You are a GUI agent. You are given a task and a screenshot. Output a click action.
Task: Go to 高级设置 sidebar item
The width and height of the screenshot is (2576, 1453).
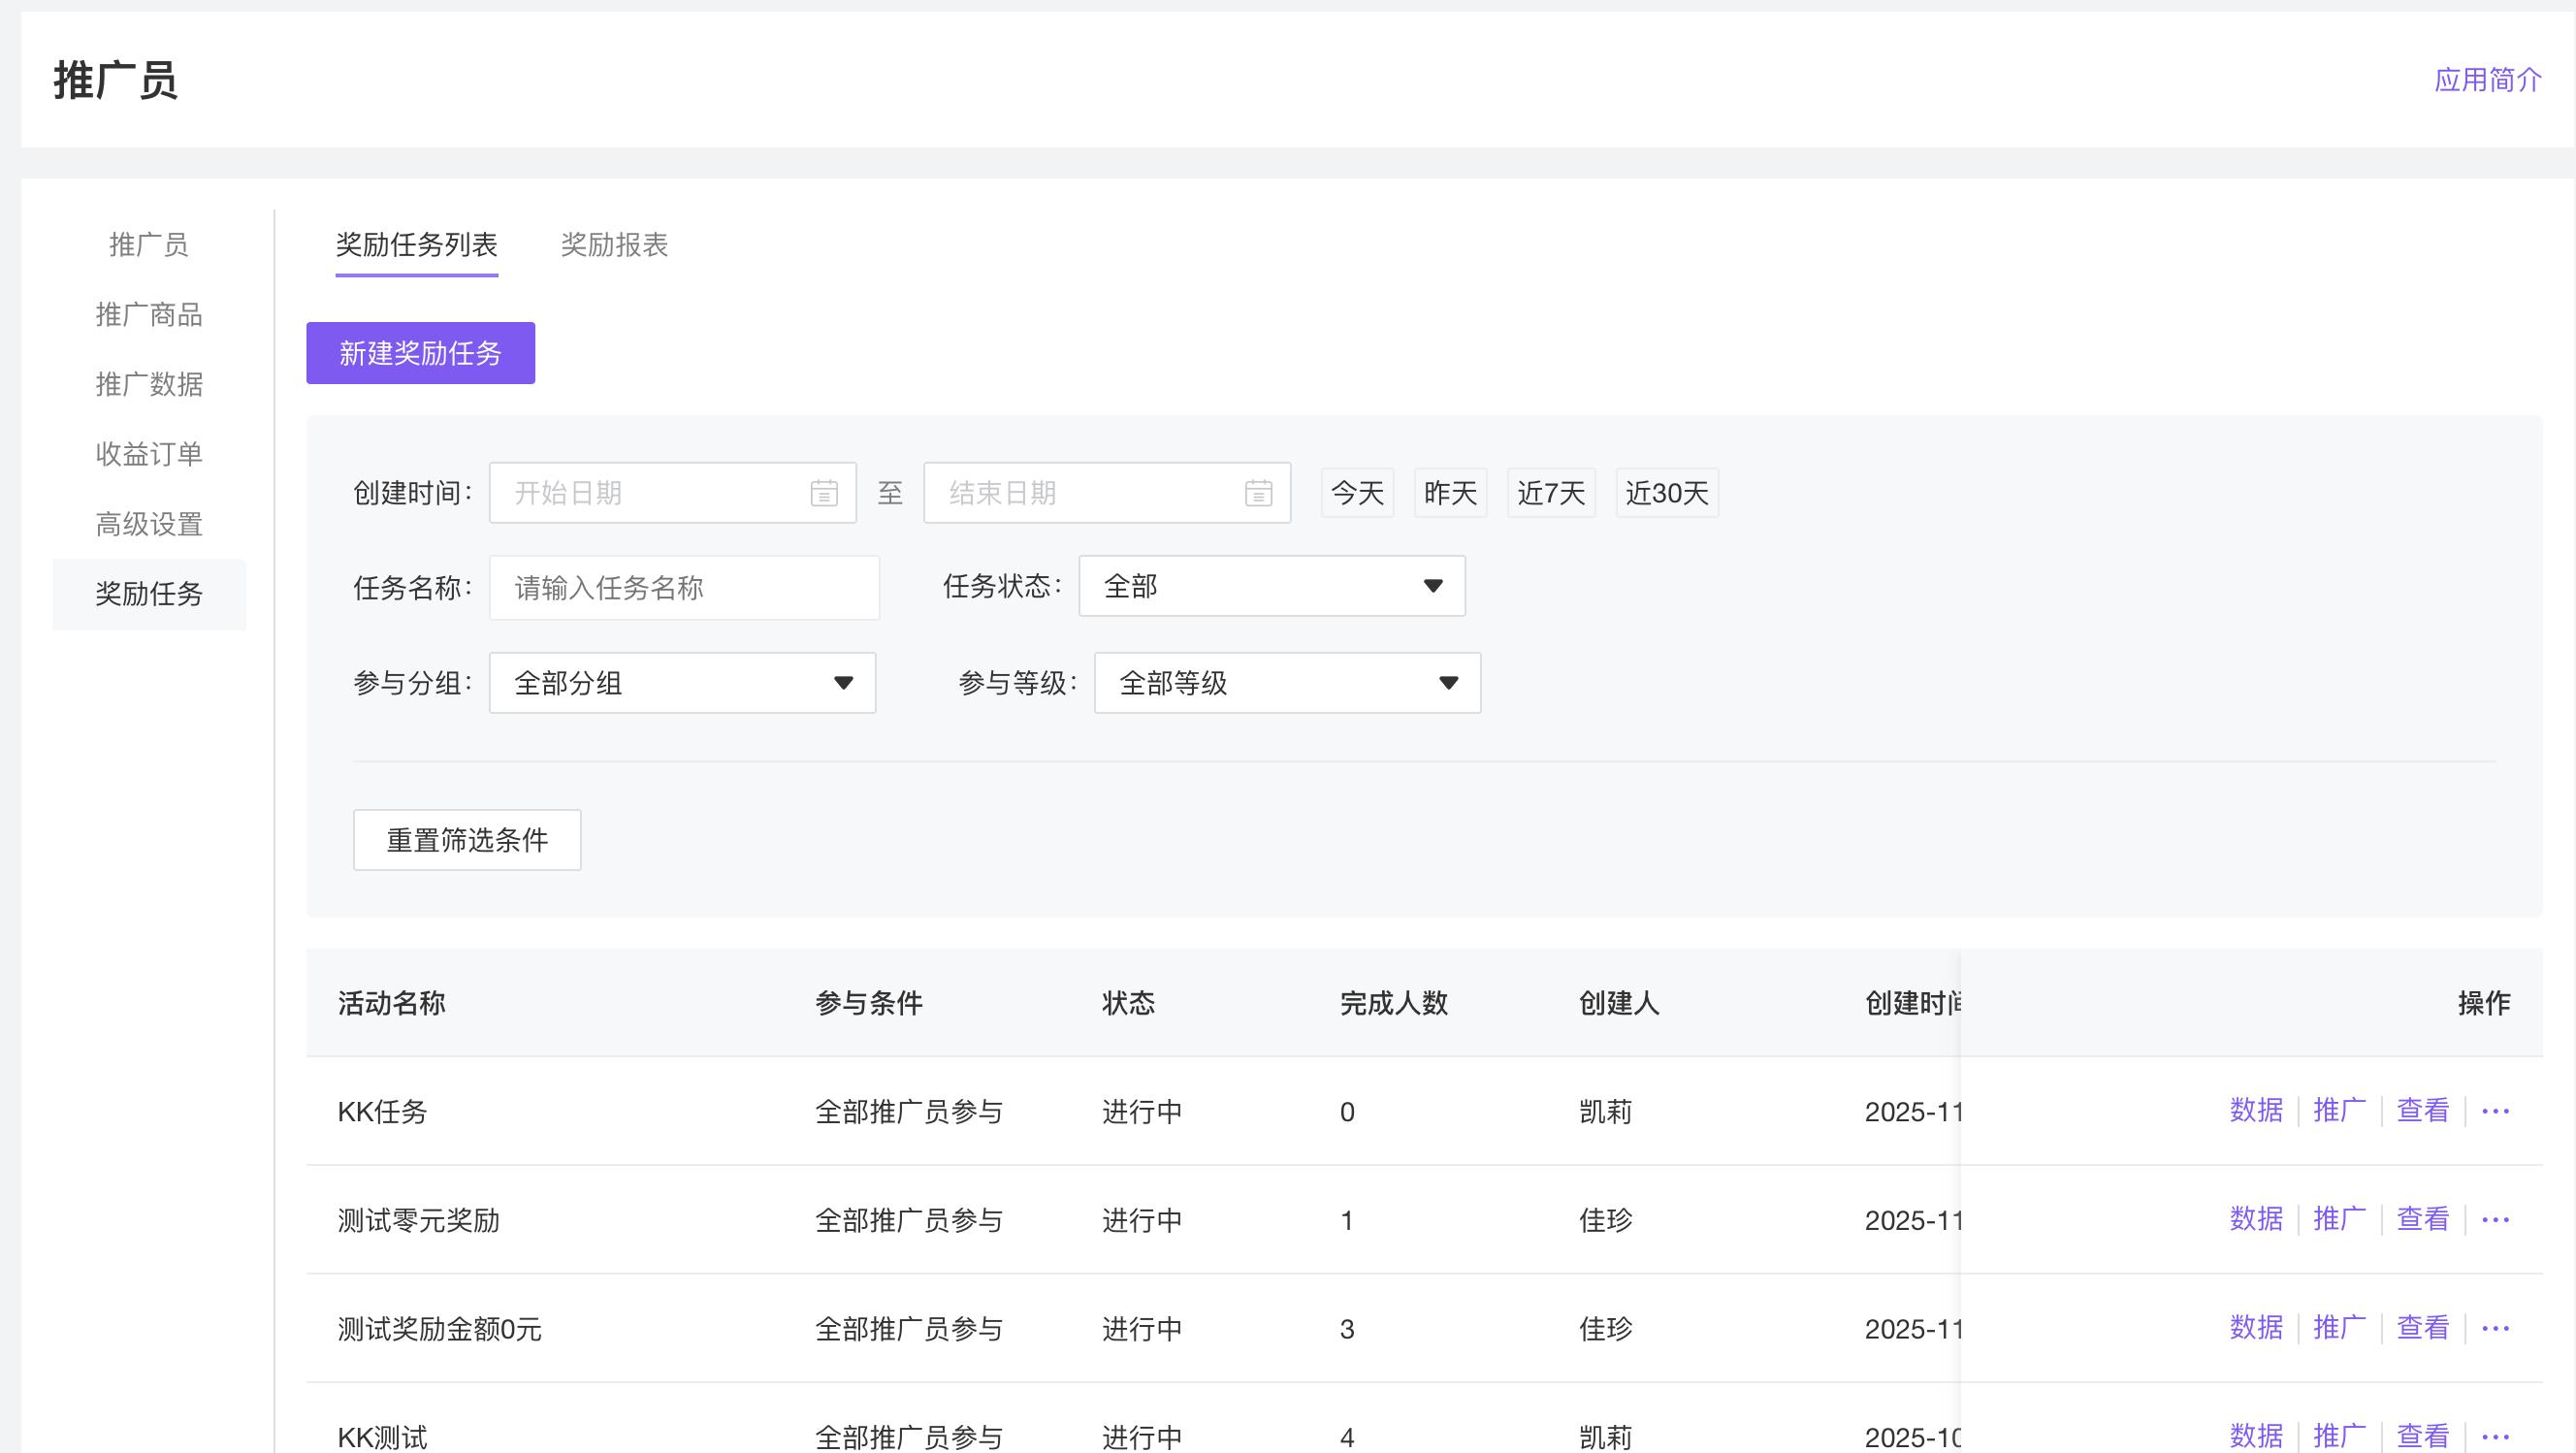pyautogui.click(x=149, y=524)
